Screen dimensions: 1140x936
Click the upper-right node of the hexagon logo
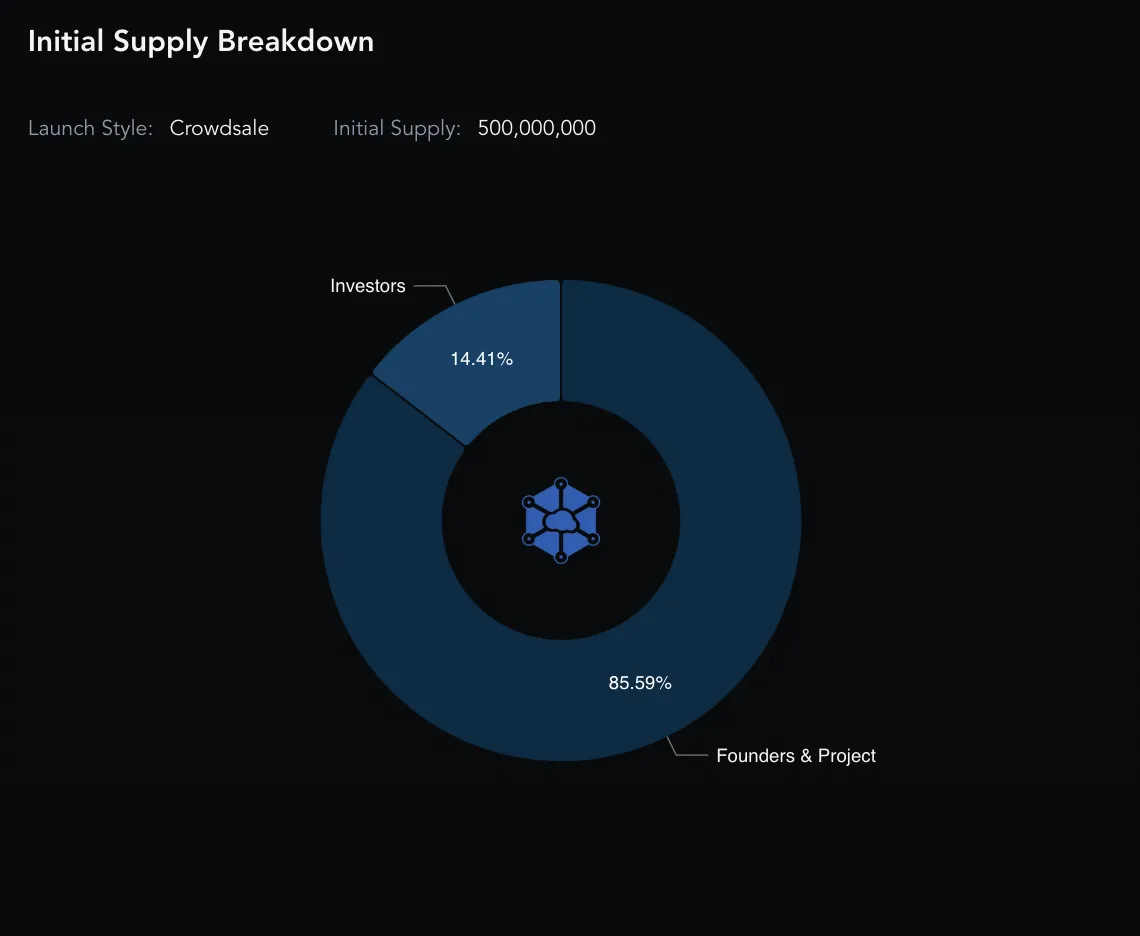[x=593, y=502]
